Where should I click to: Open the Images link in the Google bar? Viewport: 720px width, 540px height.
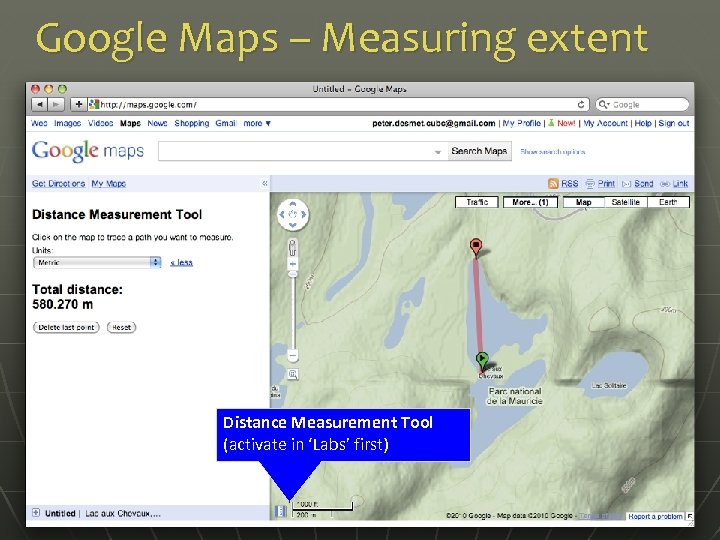68,123
